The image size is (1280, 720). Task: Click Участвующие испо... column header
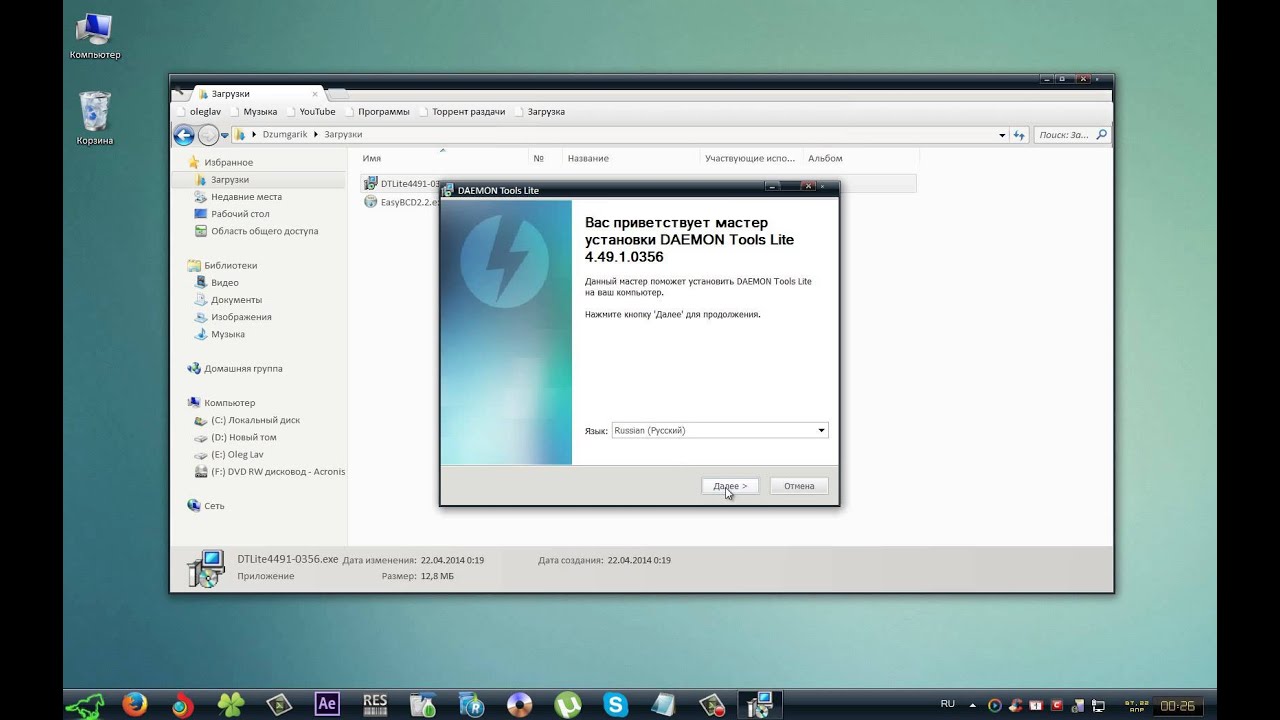coord(750,158)
